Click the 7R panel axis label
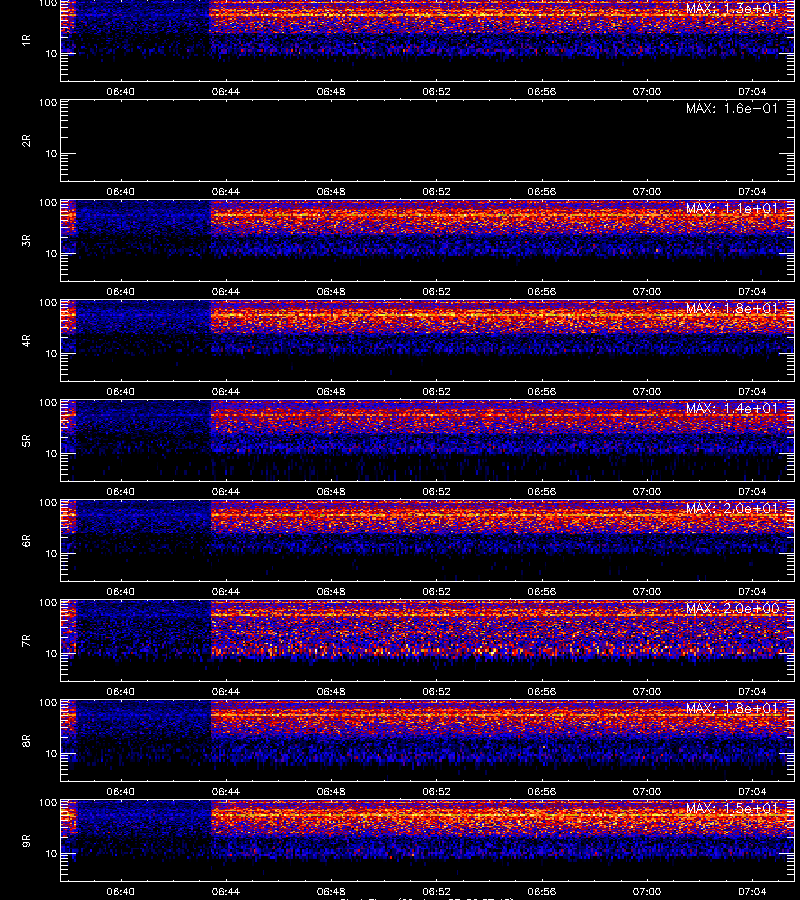This screenshot has width=800, height=900. [x=26, y=641]
